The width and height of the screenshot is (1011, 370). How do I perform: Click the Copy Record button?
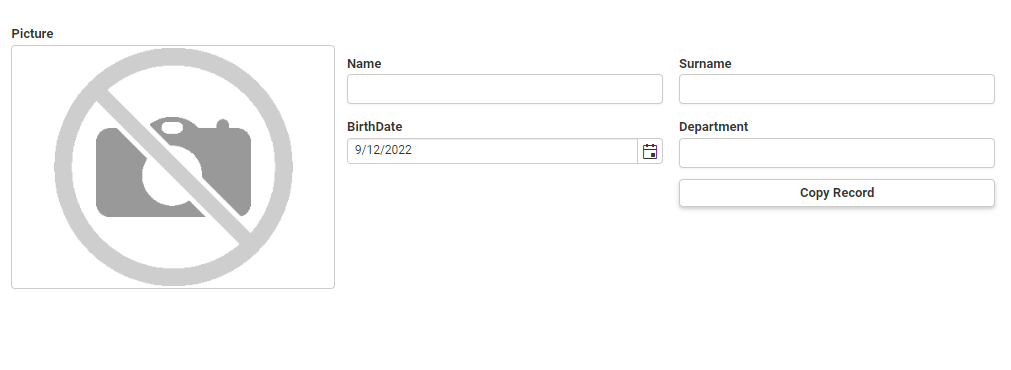[836, 193]
